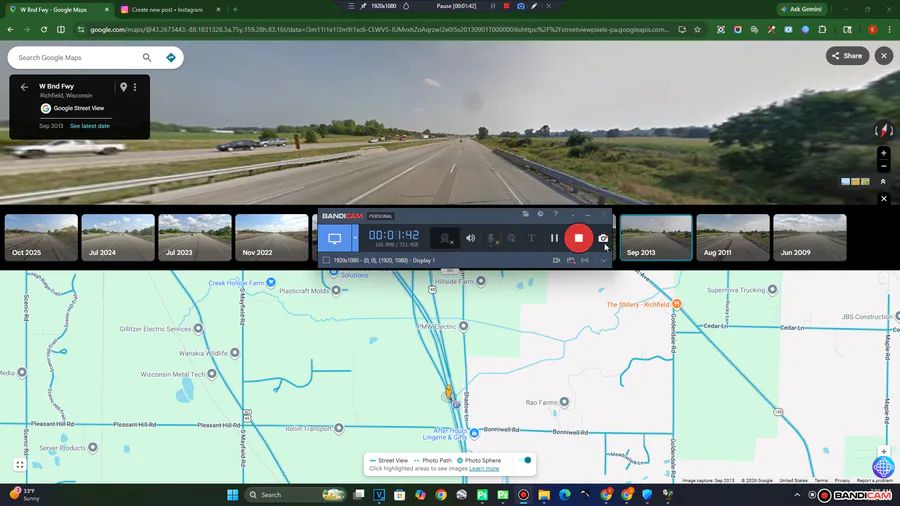Click the Street View compass
Image resolution: width=900 pixels, height=506 pixels.
pos(883,130)
